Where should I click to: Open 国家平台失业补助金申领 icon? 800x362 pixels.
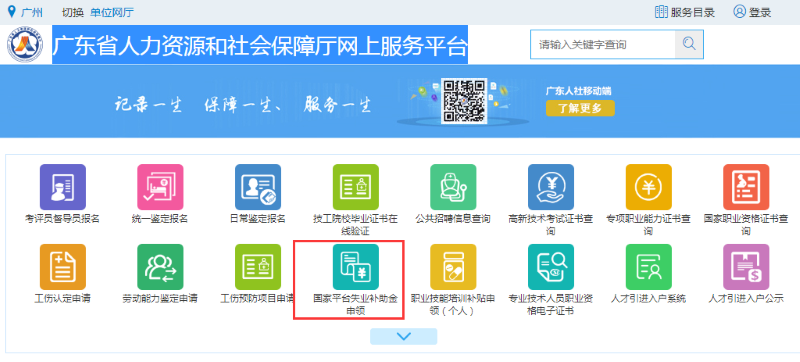coord(356,267)
